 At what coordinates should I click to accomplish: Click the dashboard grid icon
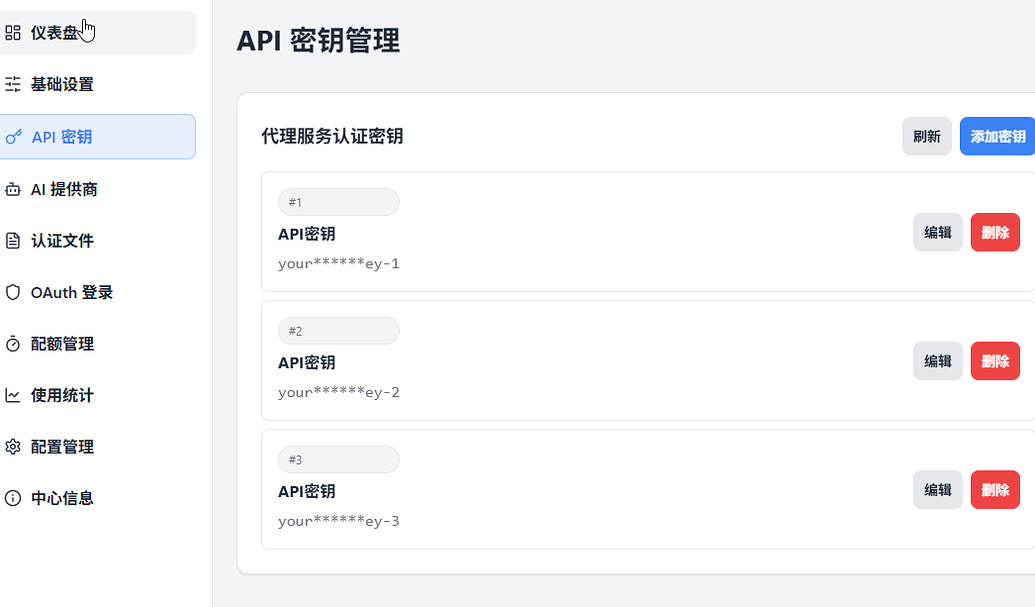coord(13,32)
